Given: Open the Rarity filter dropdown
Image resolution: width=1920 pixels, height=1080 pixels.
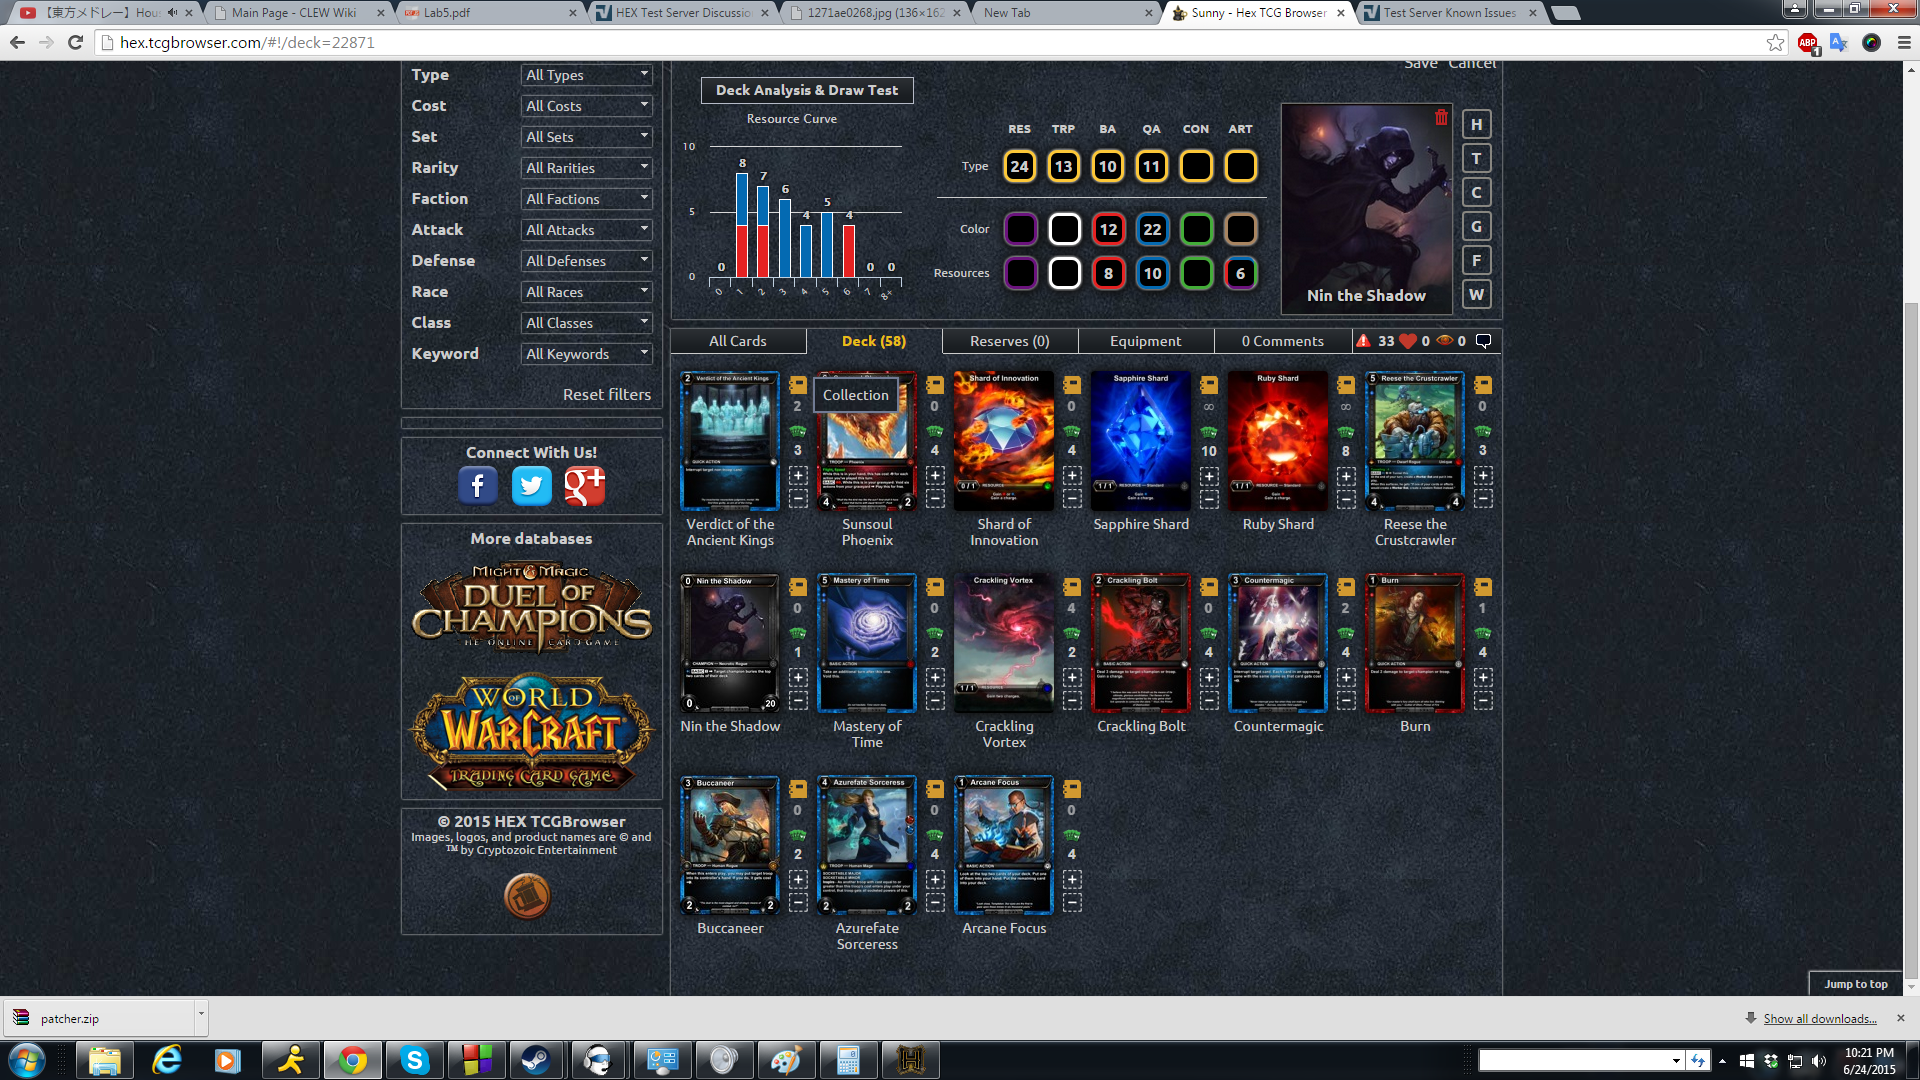Looking at the screenshot, I should pos(587,168).
